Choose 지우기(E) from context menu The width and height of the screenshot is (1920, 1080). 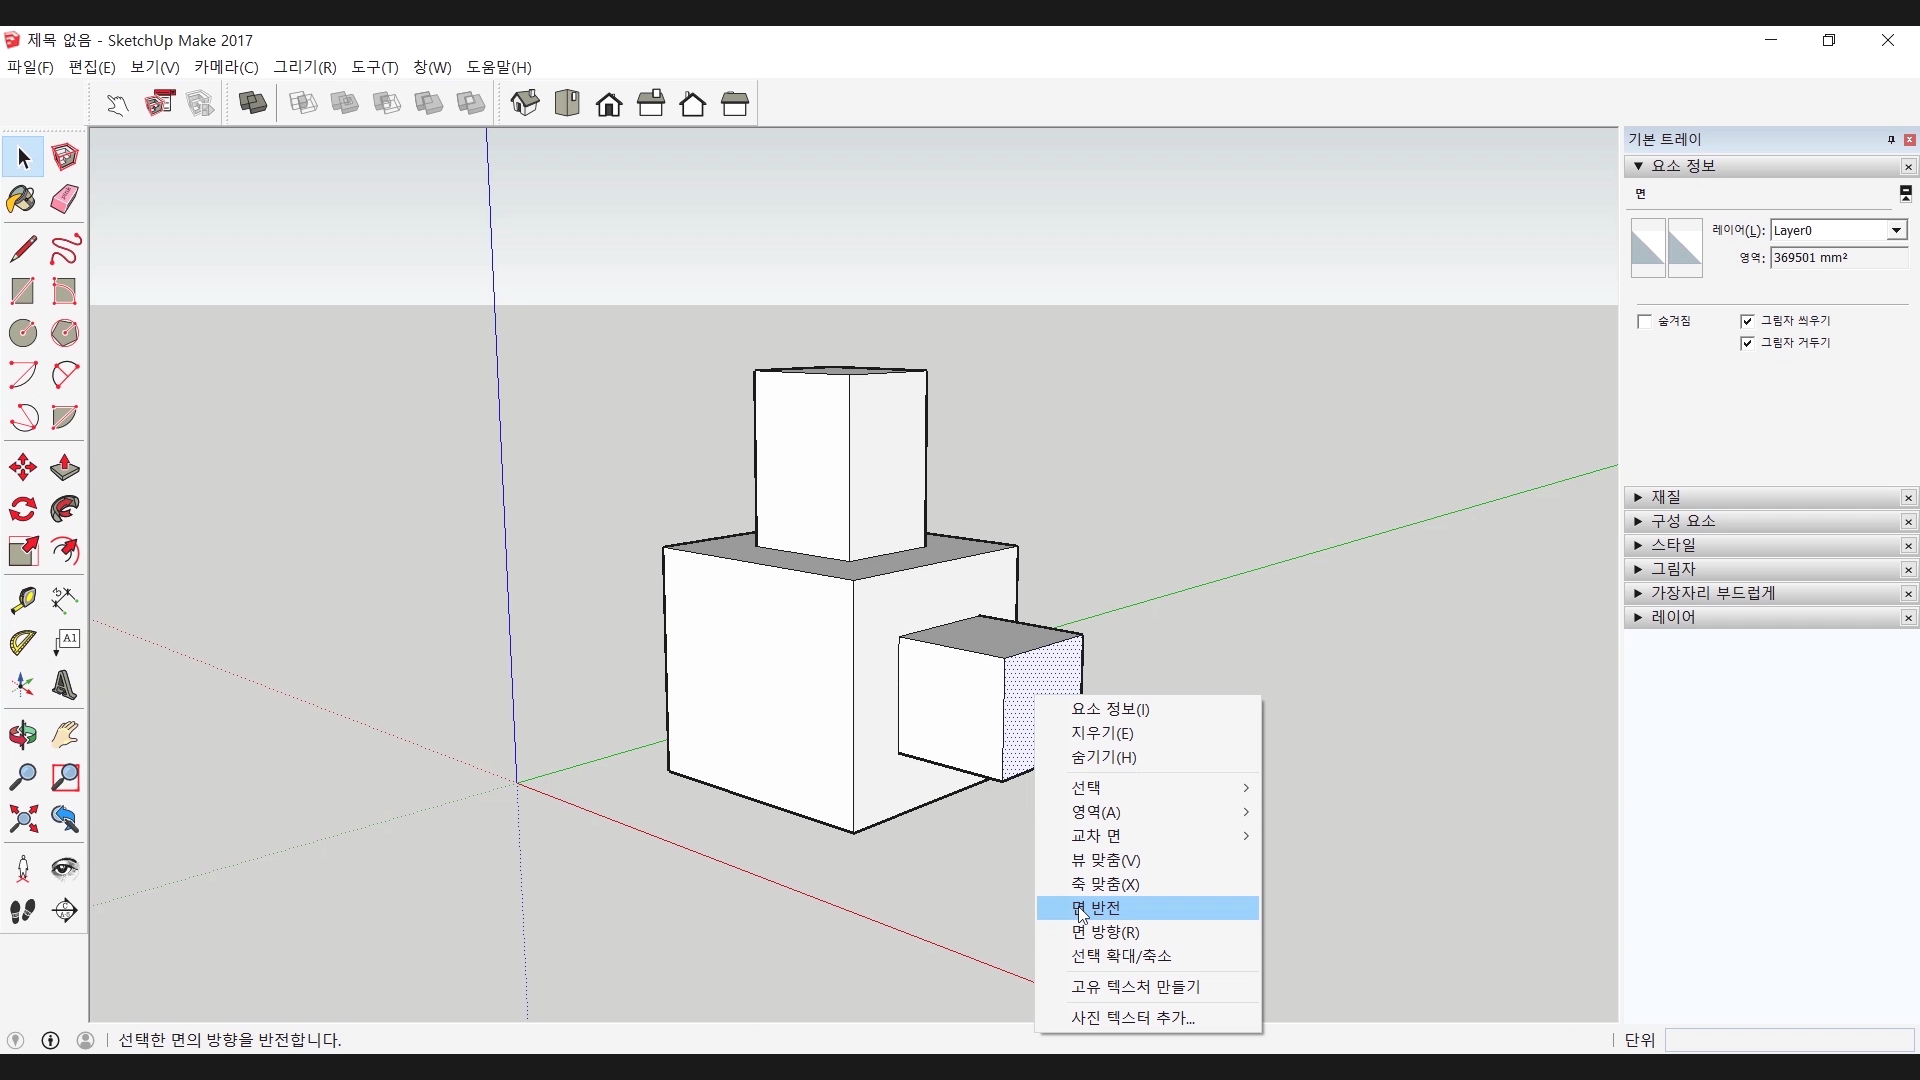pyautogui.click(x=1102, y=733)
